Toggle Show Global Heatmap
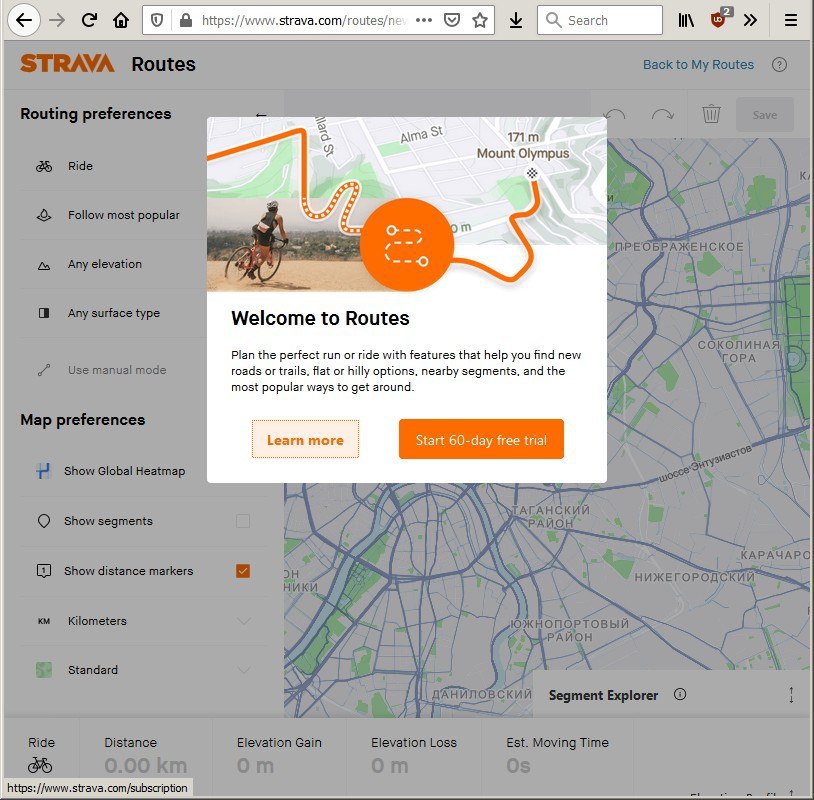Viewport: 814px width, 800px height. point(113,471)
